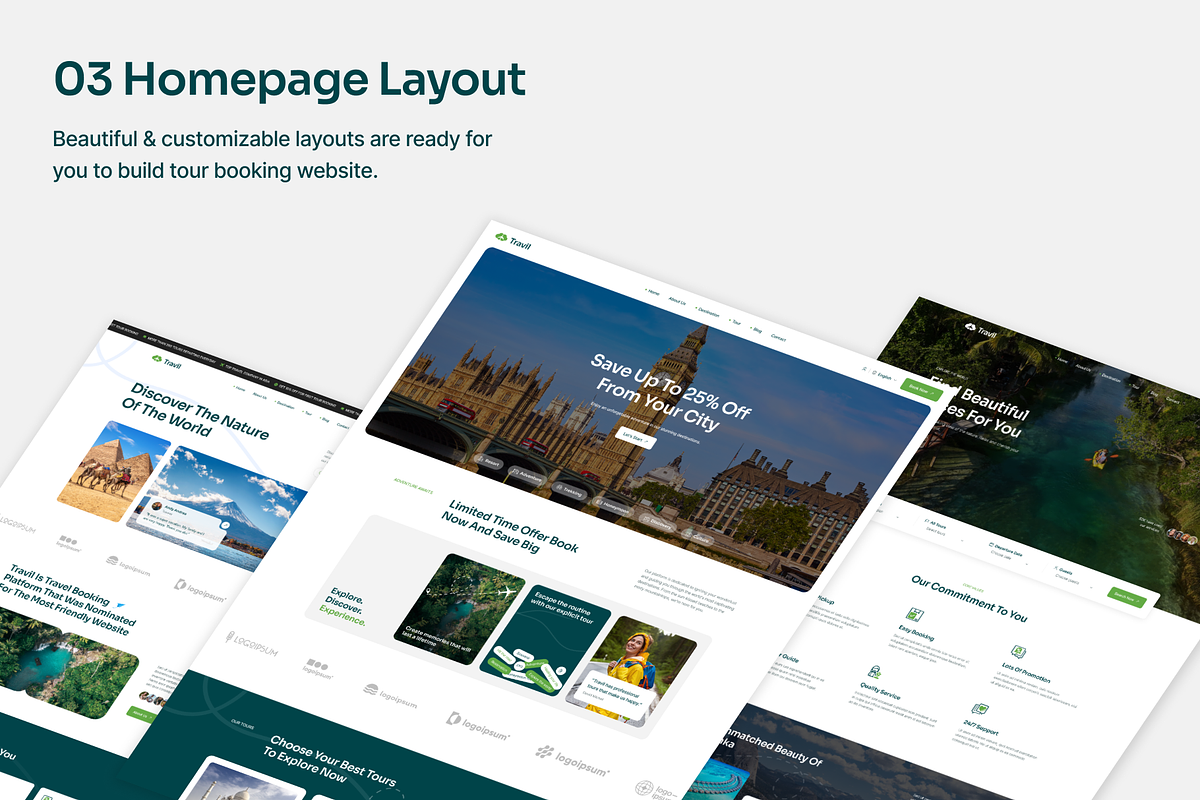The image size is (1200, 800).
Task: Select the Culture category chip
Action: pos(697,536)
